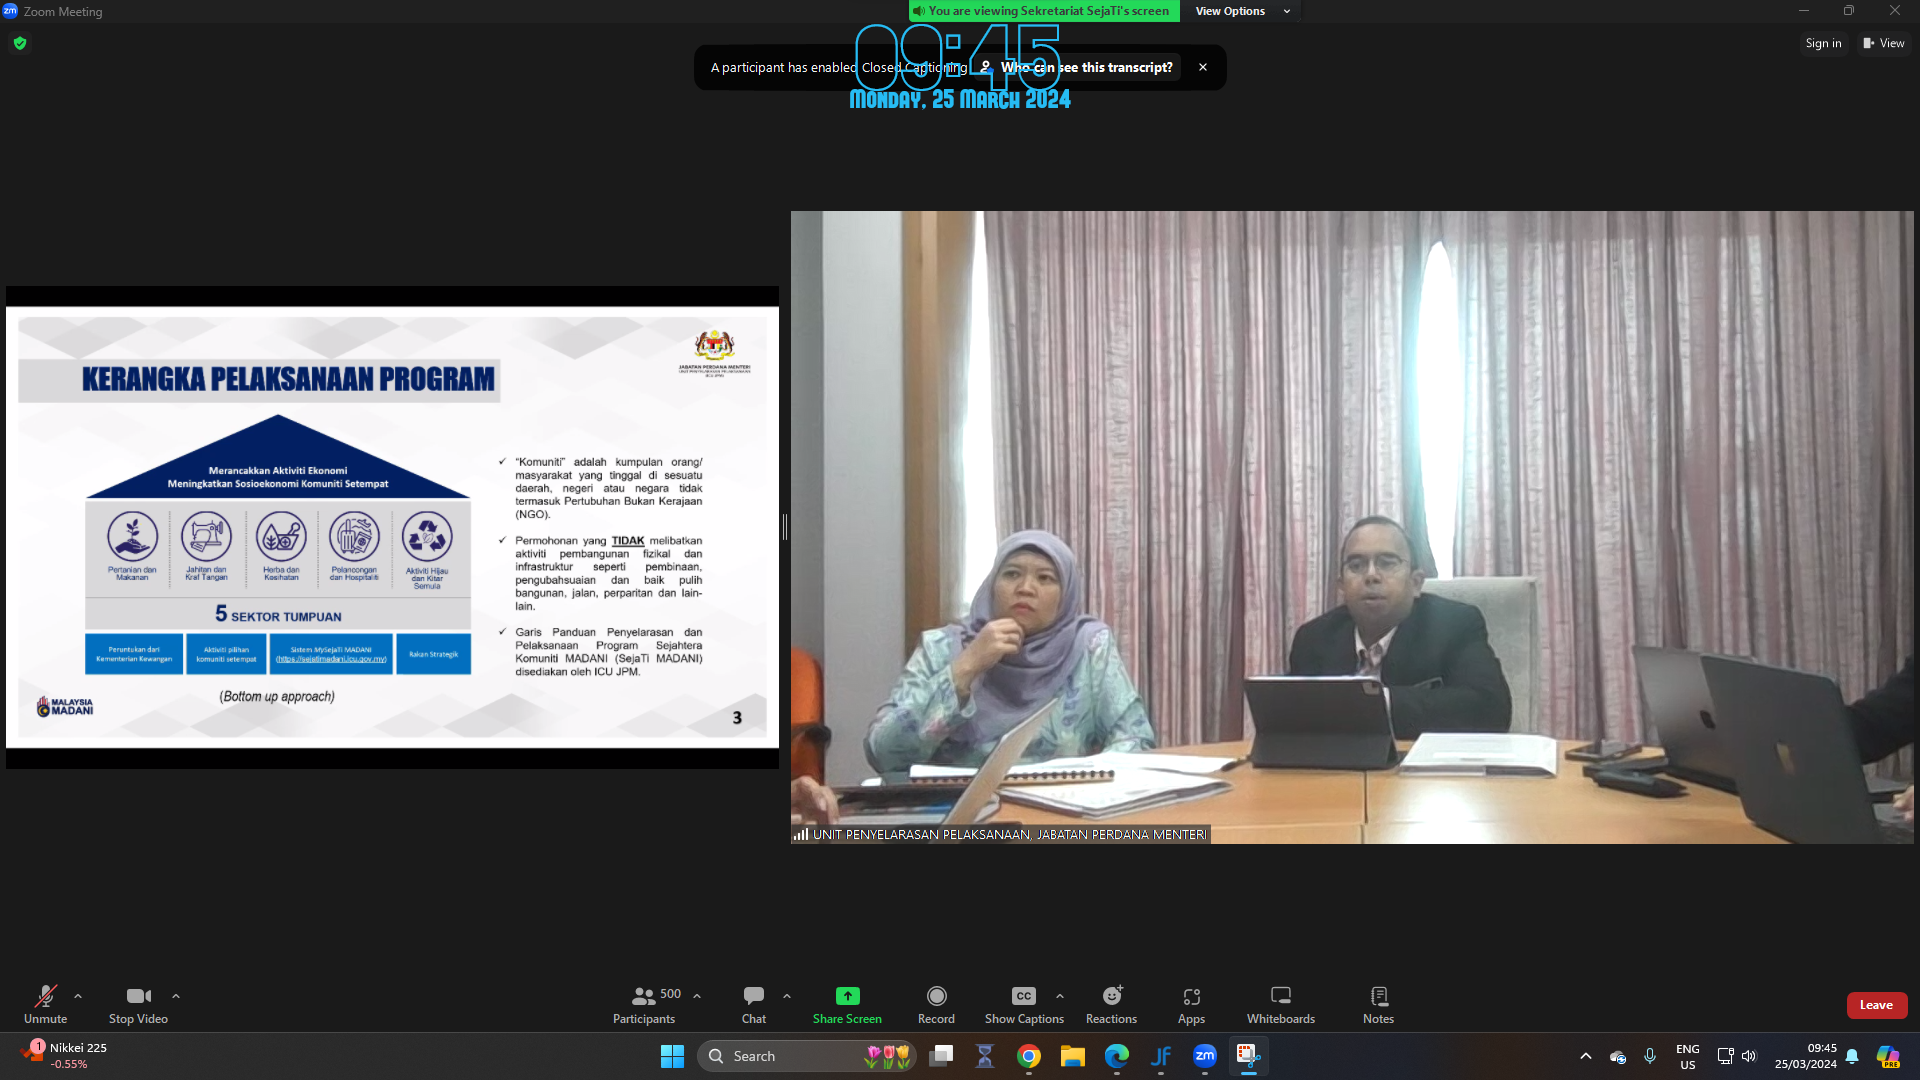Click the green encryption shield icon

pyautogui.click(x=20, y=43)
